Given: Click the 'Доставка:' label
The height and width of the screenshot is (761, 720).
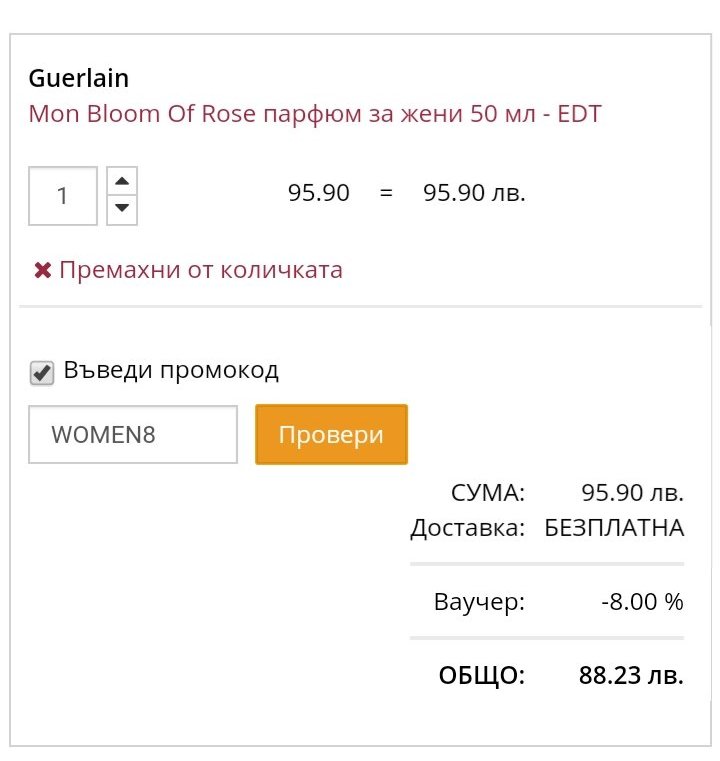Looking at the screenshot, I should click(x=468, y=529).
